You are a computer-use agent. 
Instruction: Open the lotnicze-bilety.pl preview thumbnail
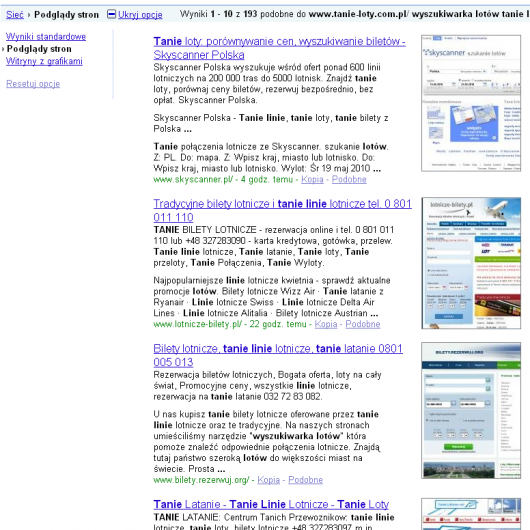(x=471, y=263)
